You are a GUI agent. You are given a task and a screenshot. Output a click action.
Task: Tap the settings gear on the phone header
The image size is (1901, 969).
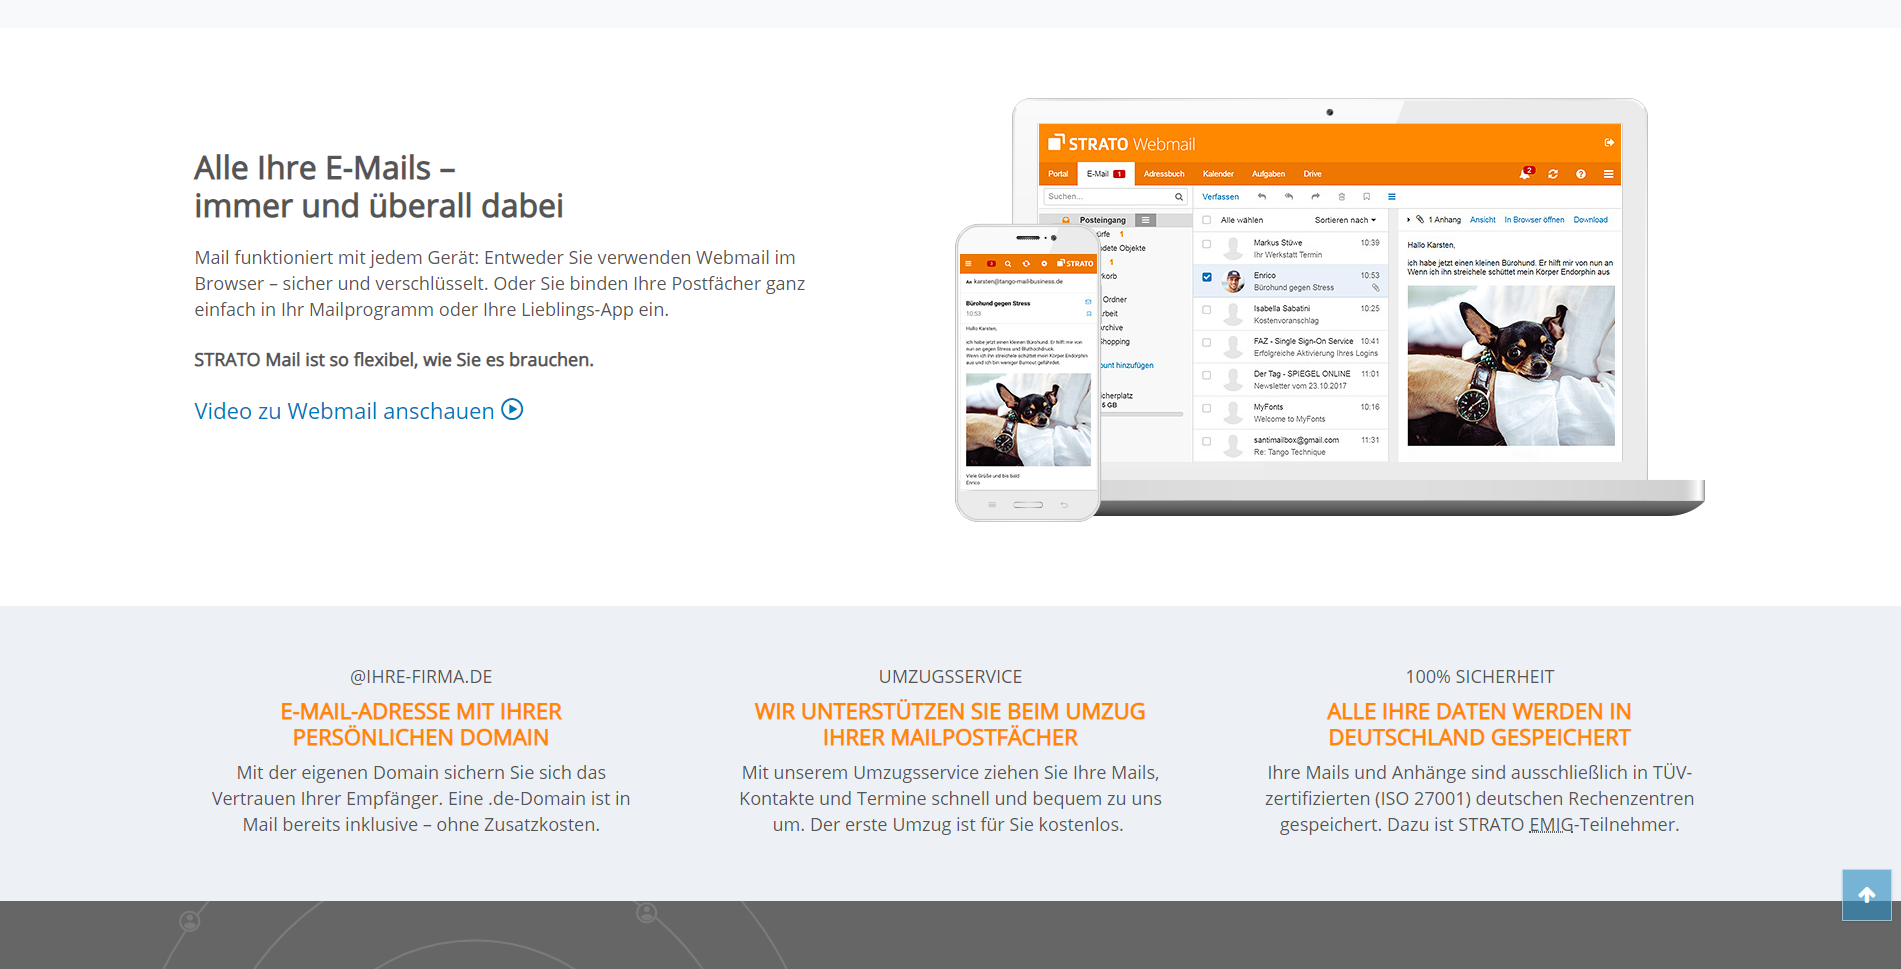coord(1044,264)
